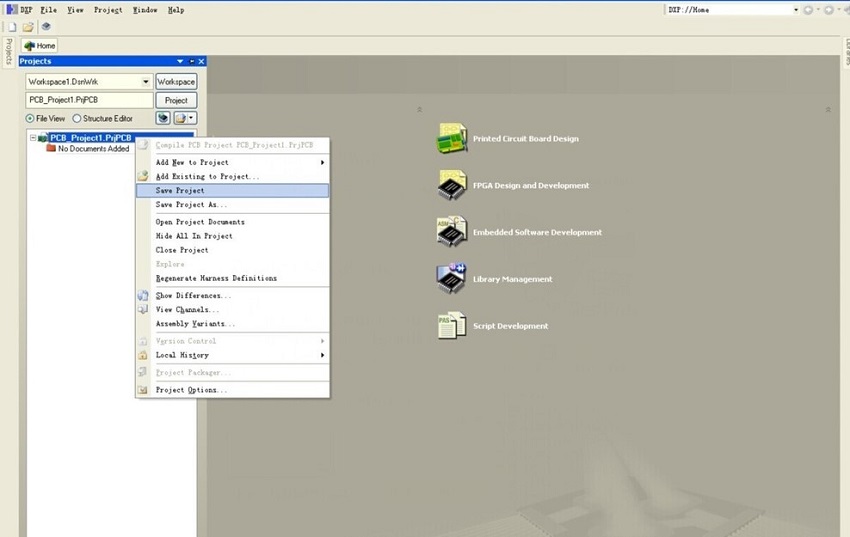Choose Hide All In Project menu entry
This screenshot has width=850, height=537.
pos(232,236)
